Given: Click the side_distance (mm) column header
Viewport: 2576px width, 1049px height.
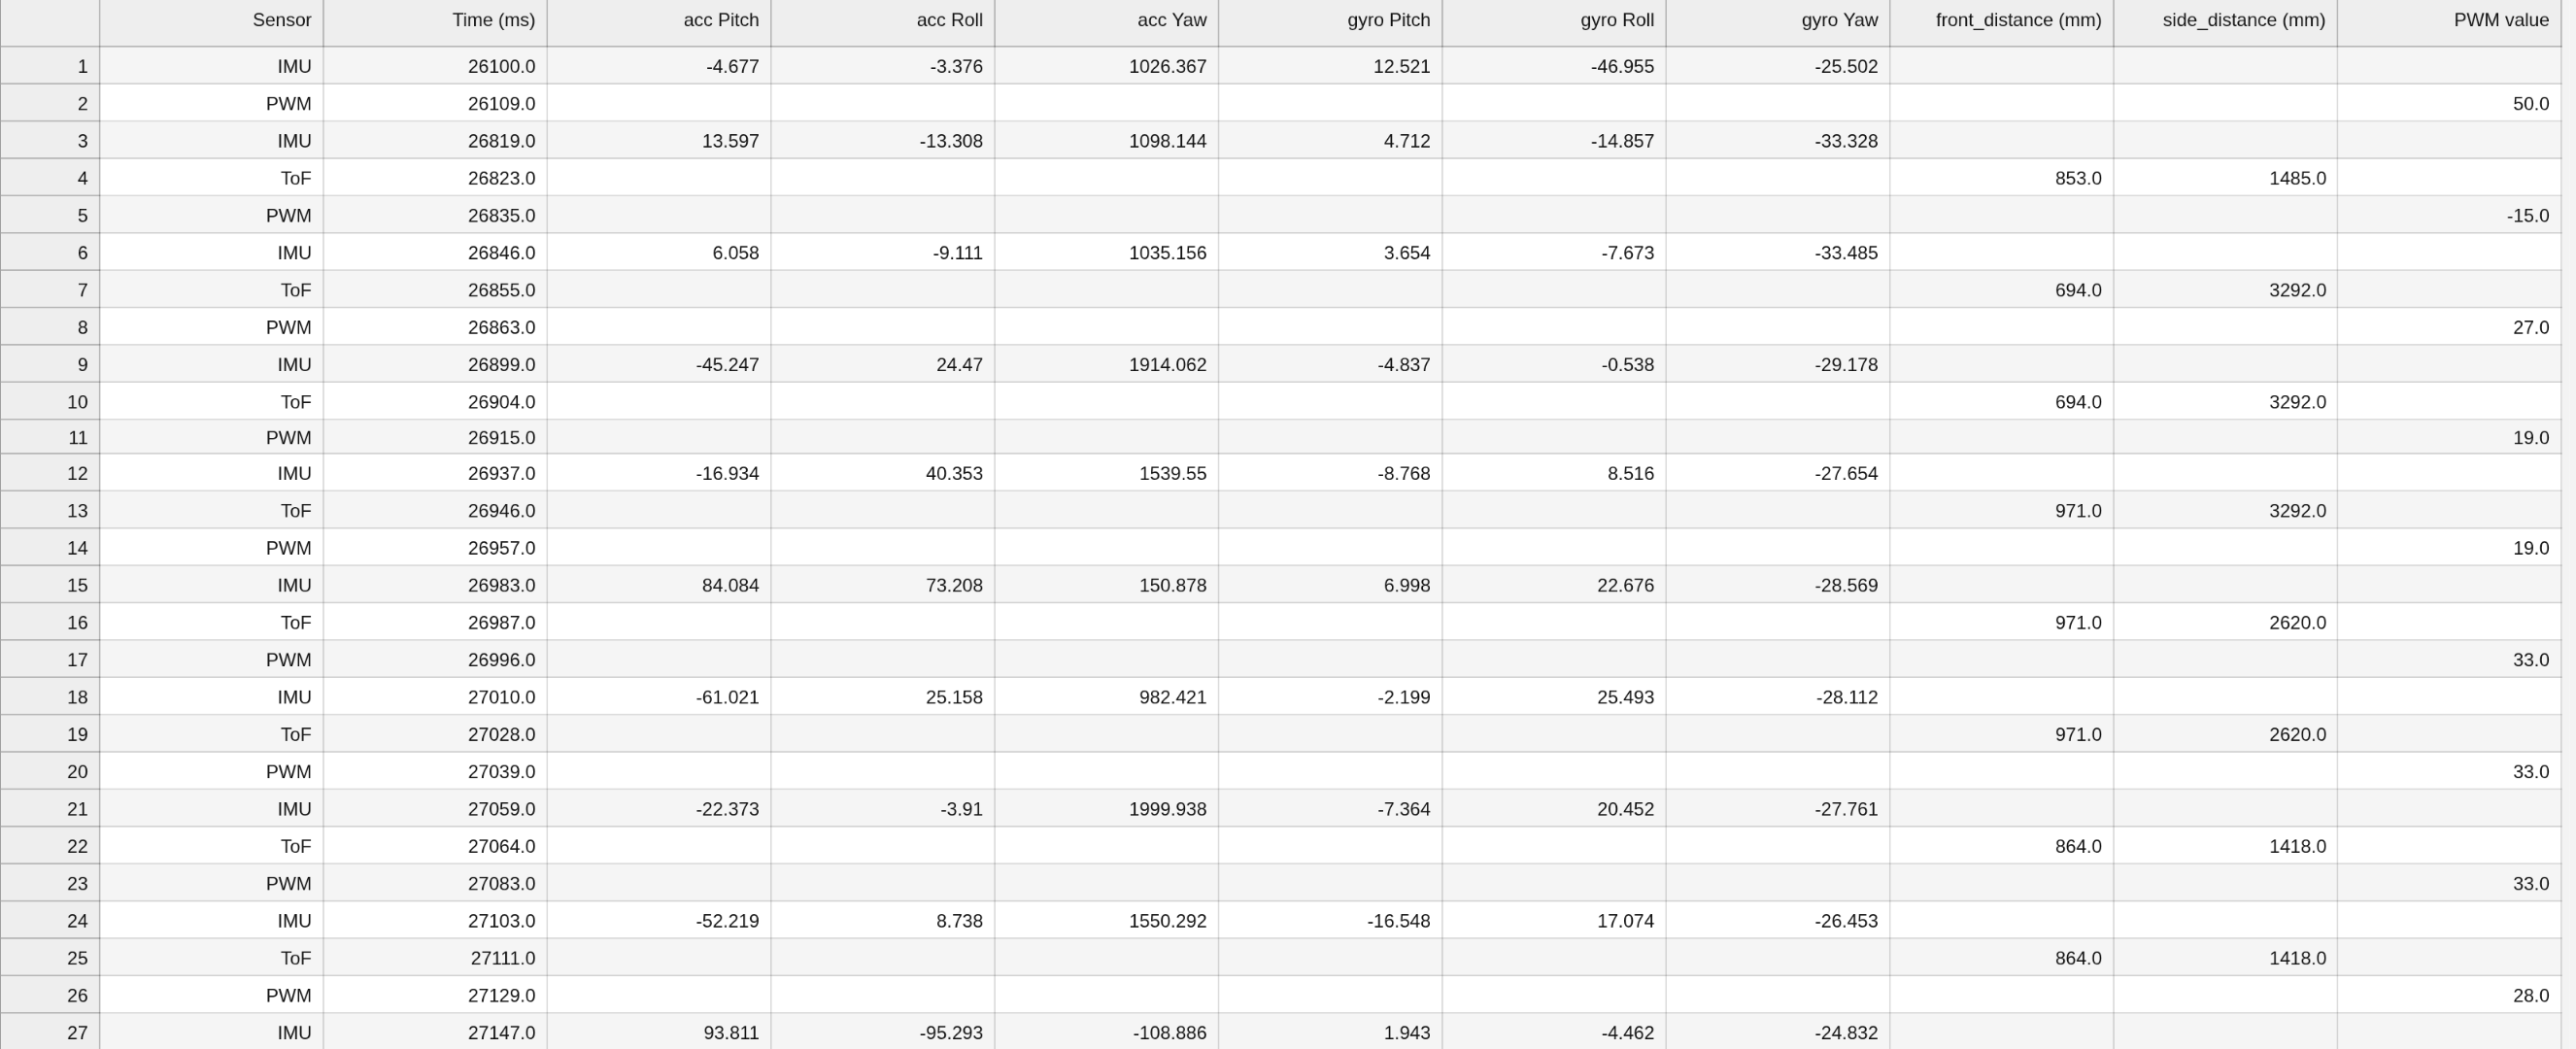Looking at the screenshot, I should point(2225,21).
